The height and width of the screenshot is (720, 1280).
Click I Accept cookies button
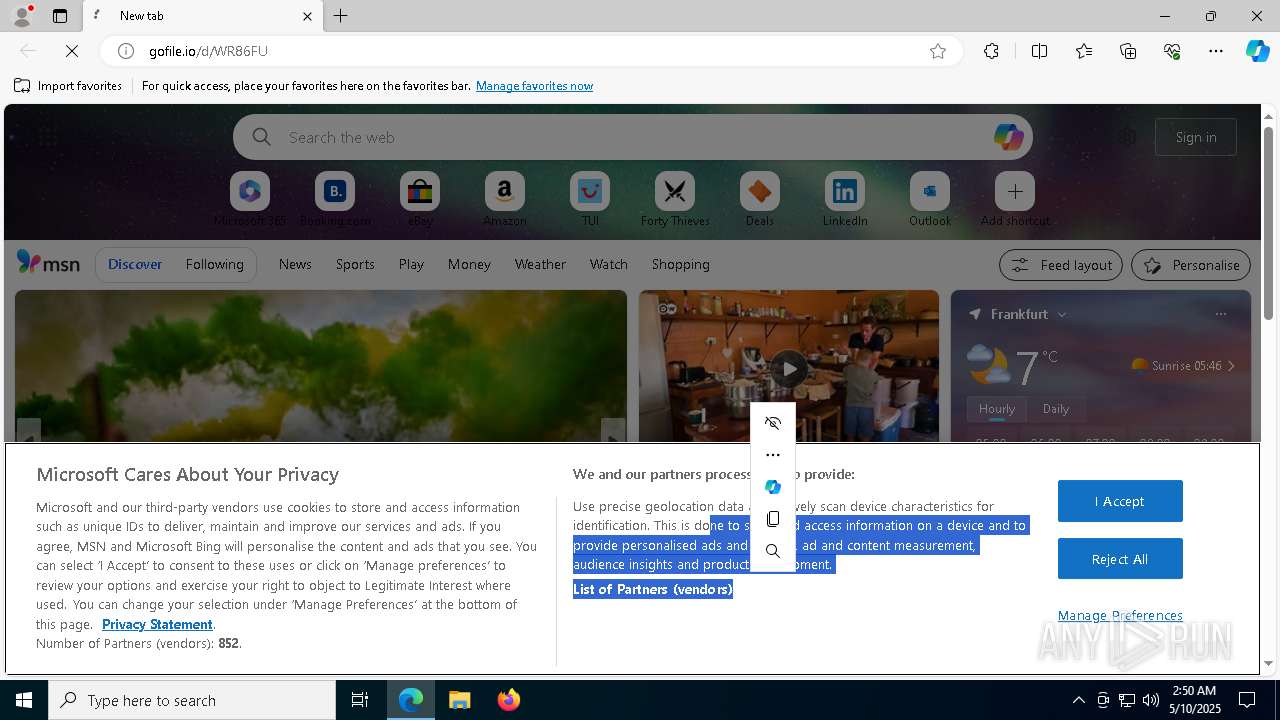[x=1120, y=501]
